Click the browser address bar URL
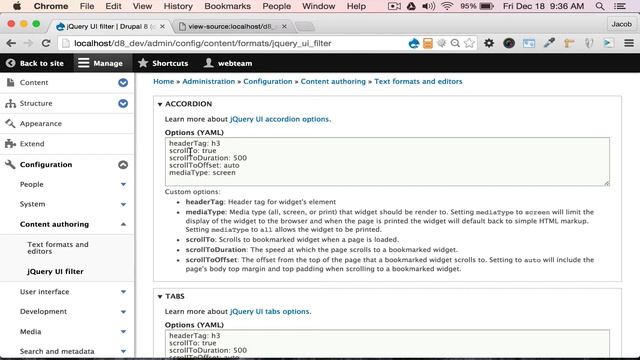 [x=202, y=43]
